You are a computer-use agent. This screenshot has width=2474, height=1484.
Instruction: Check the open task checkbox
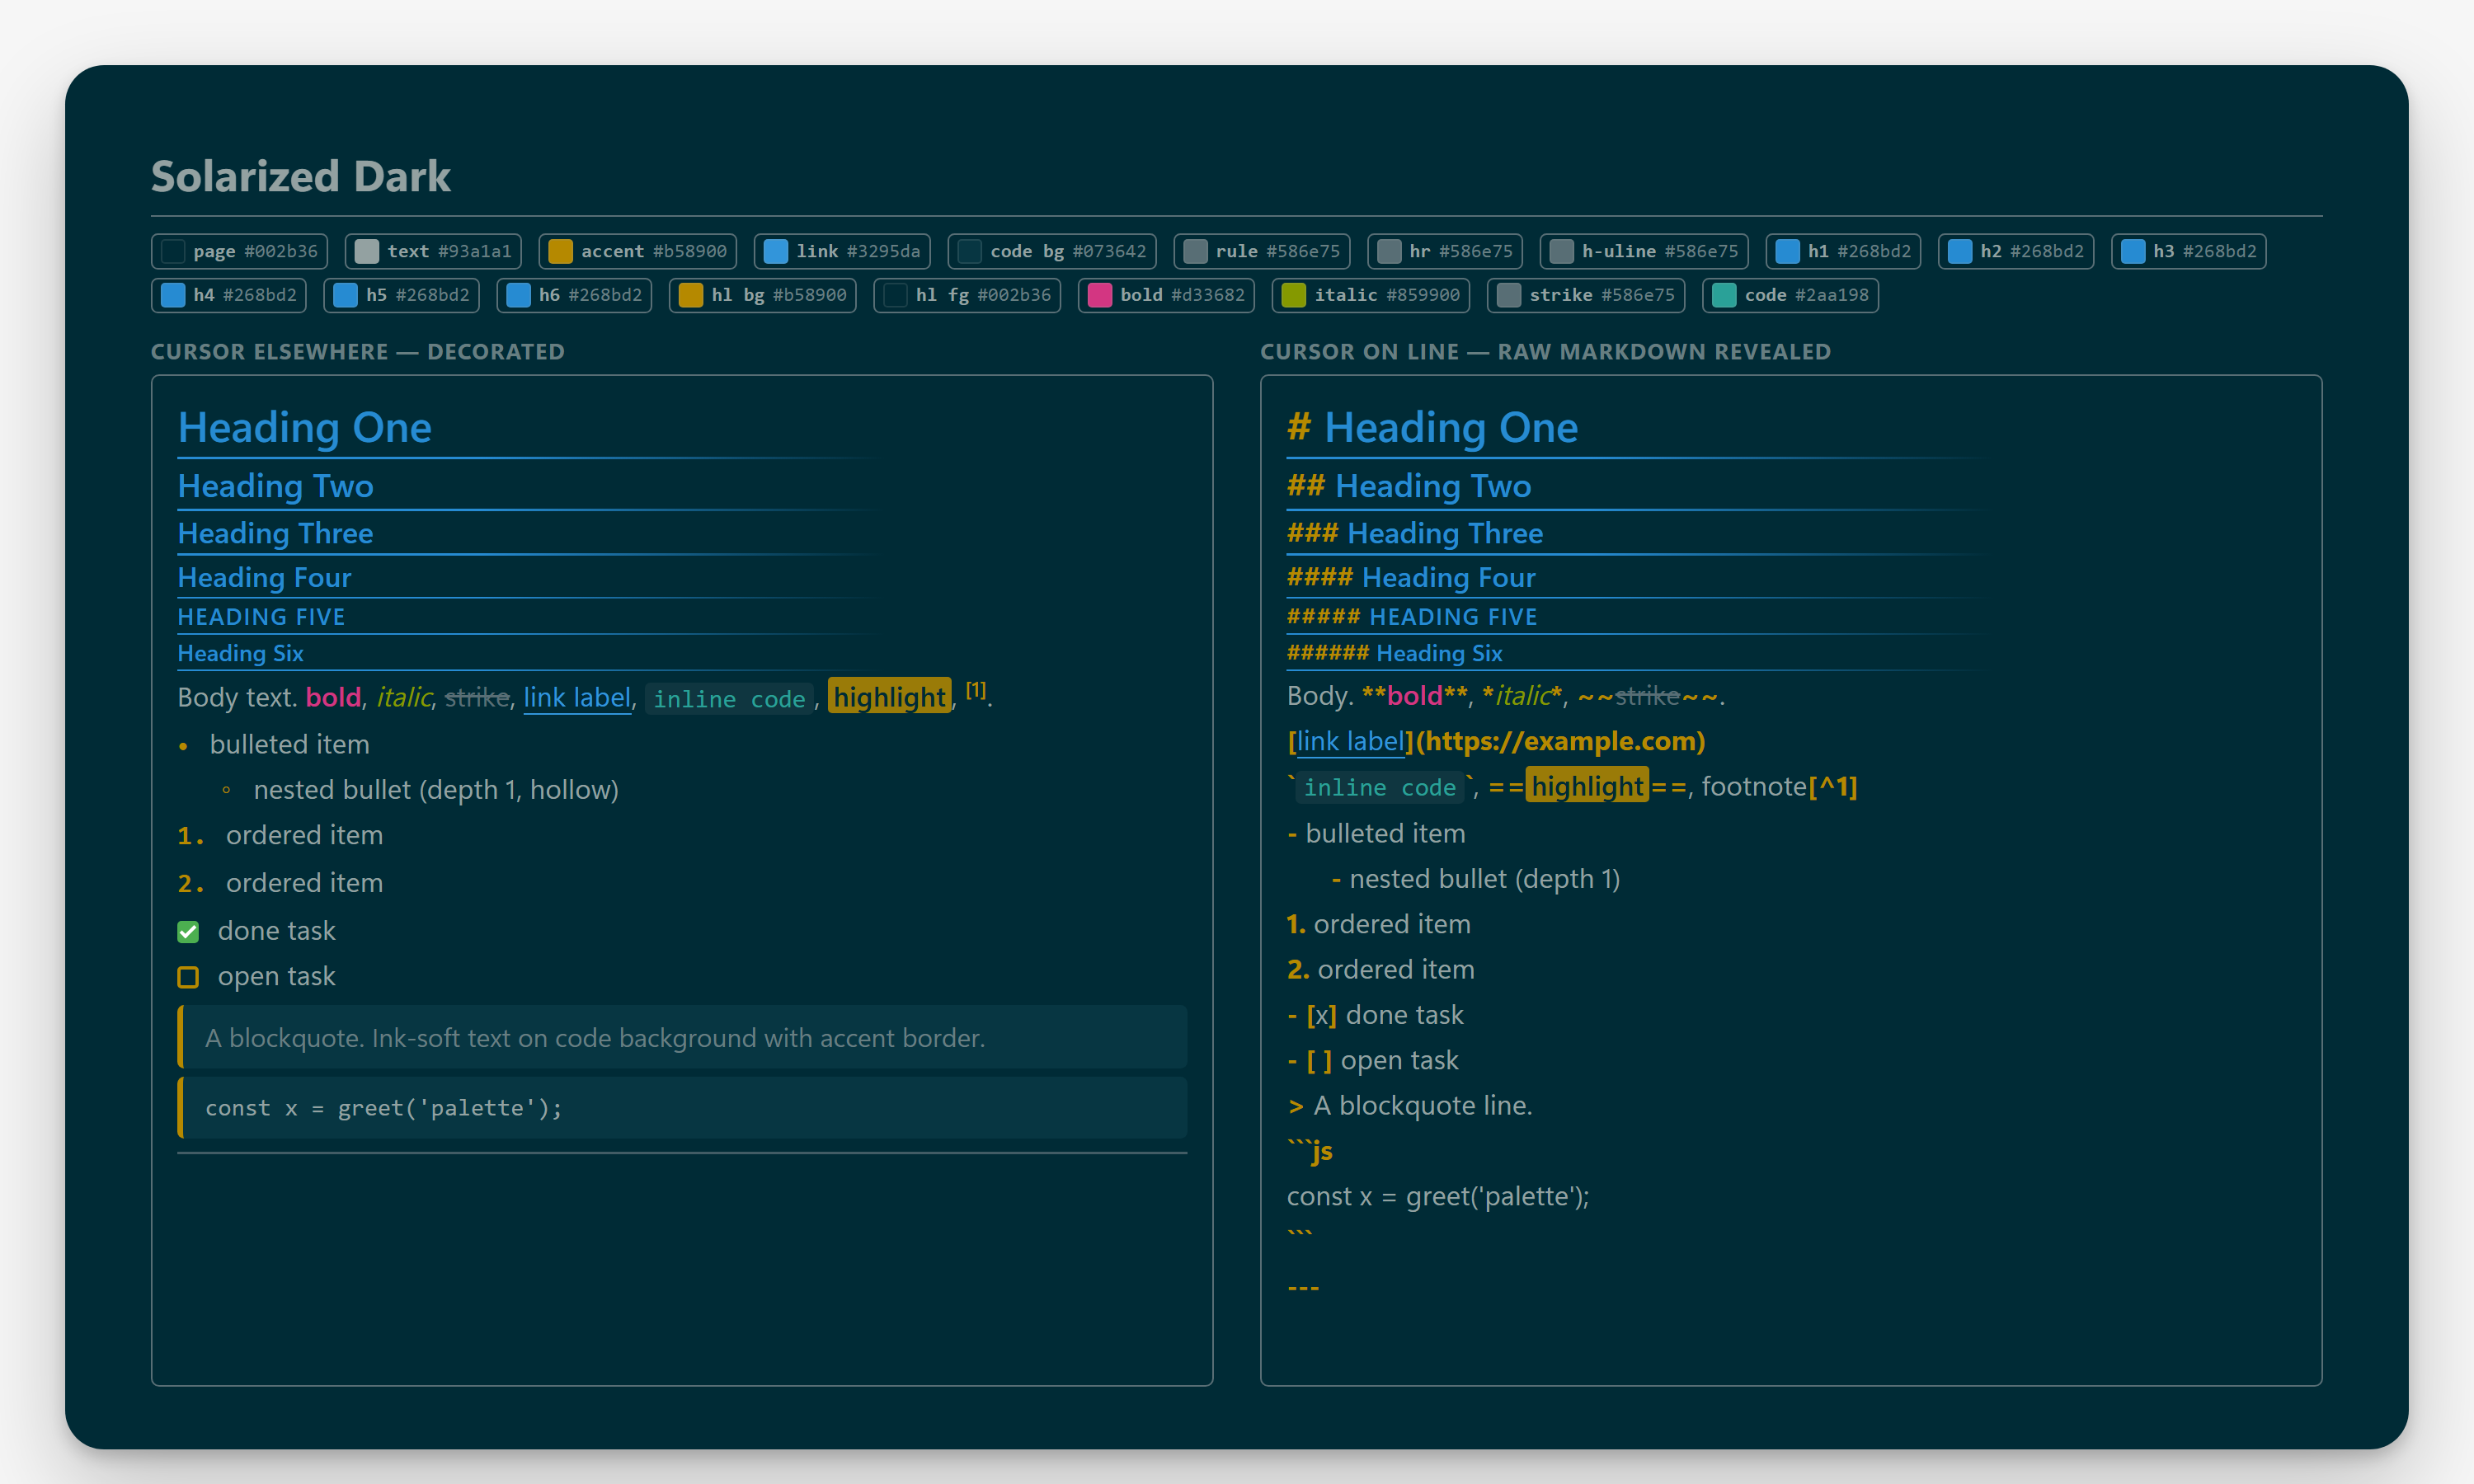(188, 977)
